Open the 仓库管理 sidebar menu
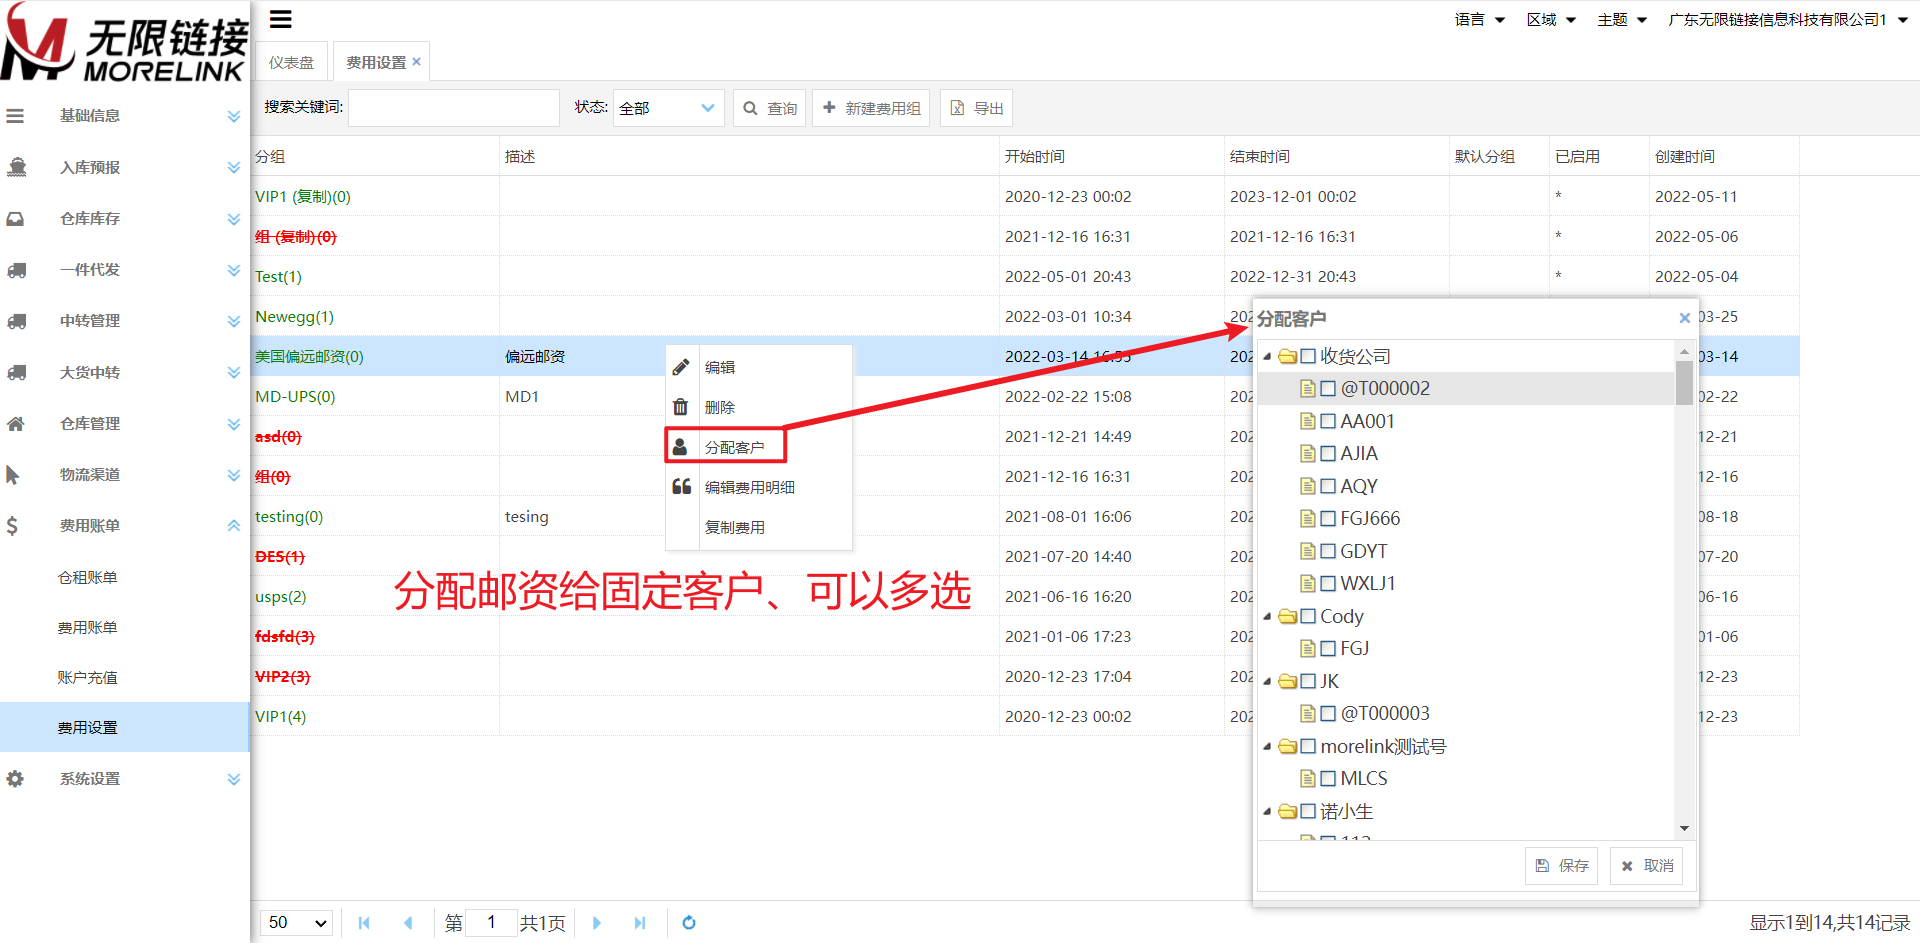The width and height of the screenshot is (1920, 943). pyautogui.click(x=124, y=424)
